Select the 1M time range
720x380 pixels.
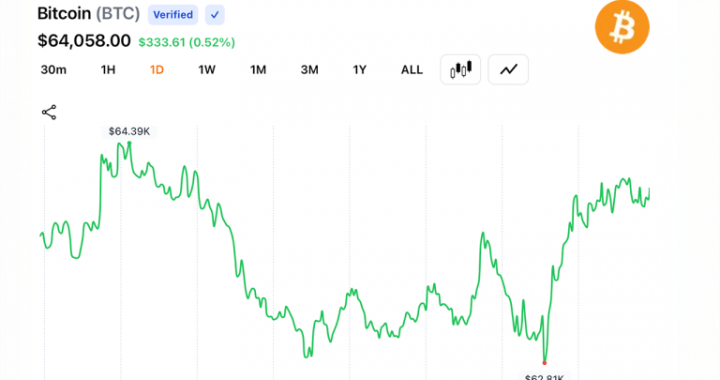258,70
